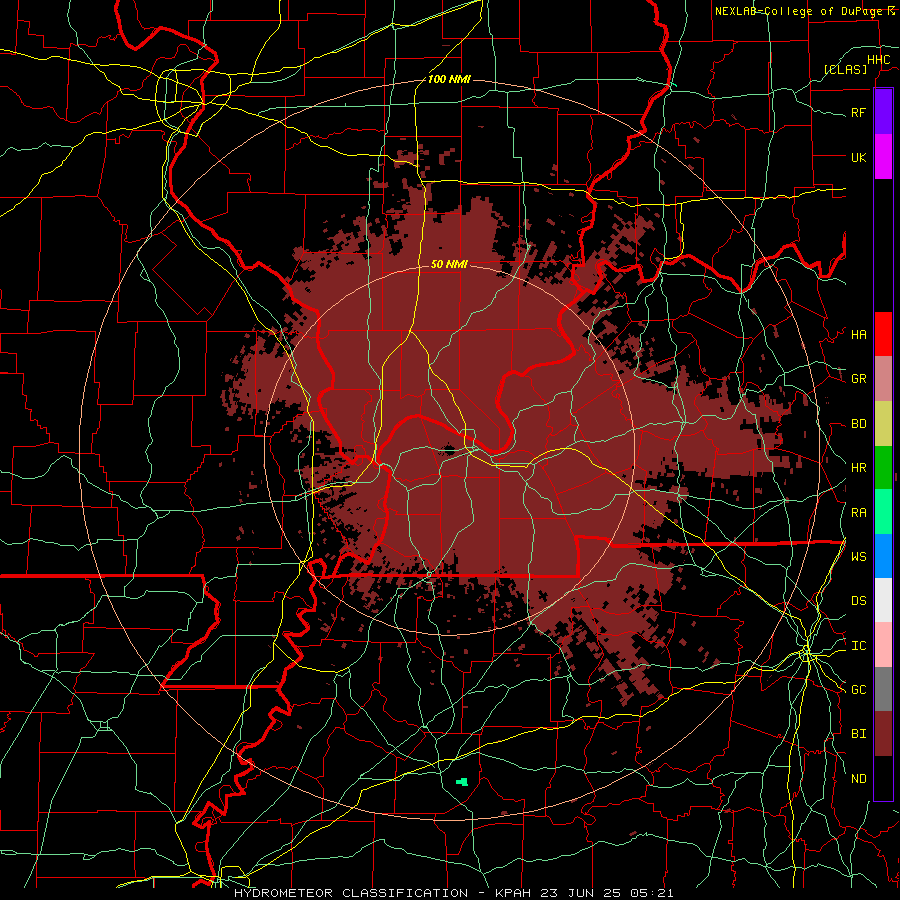Click the HHC product code label
Viewport: 900px width, 900px height.
point(879,60)
